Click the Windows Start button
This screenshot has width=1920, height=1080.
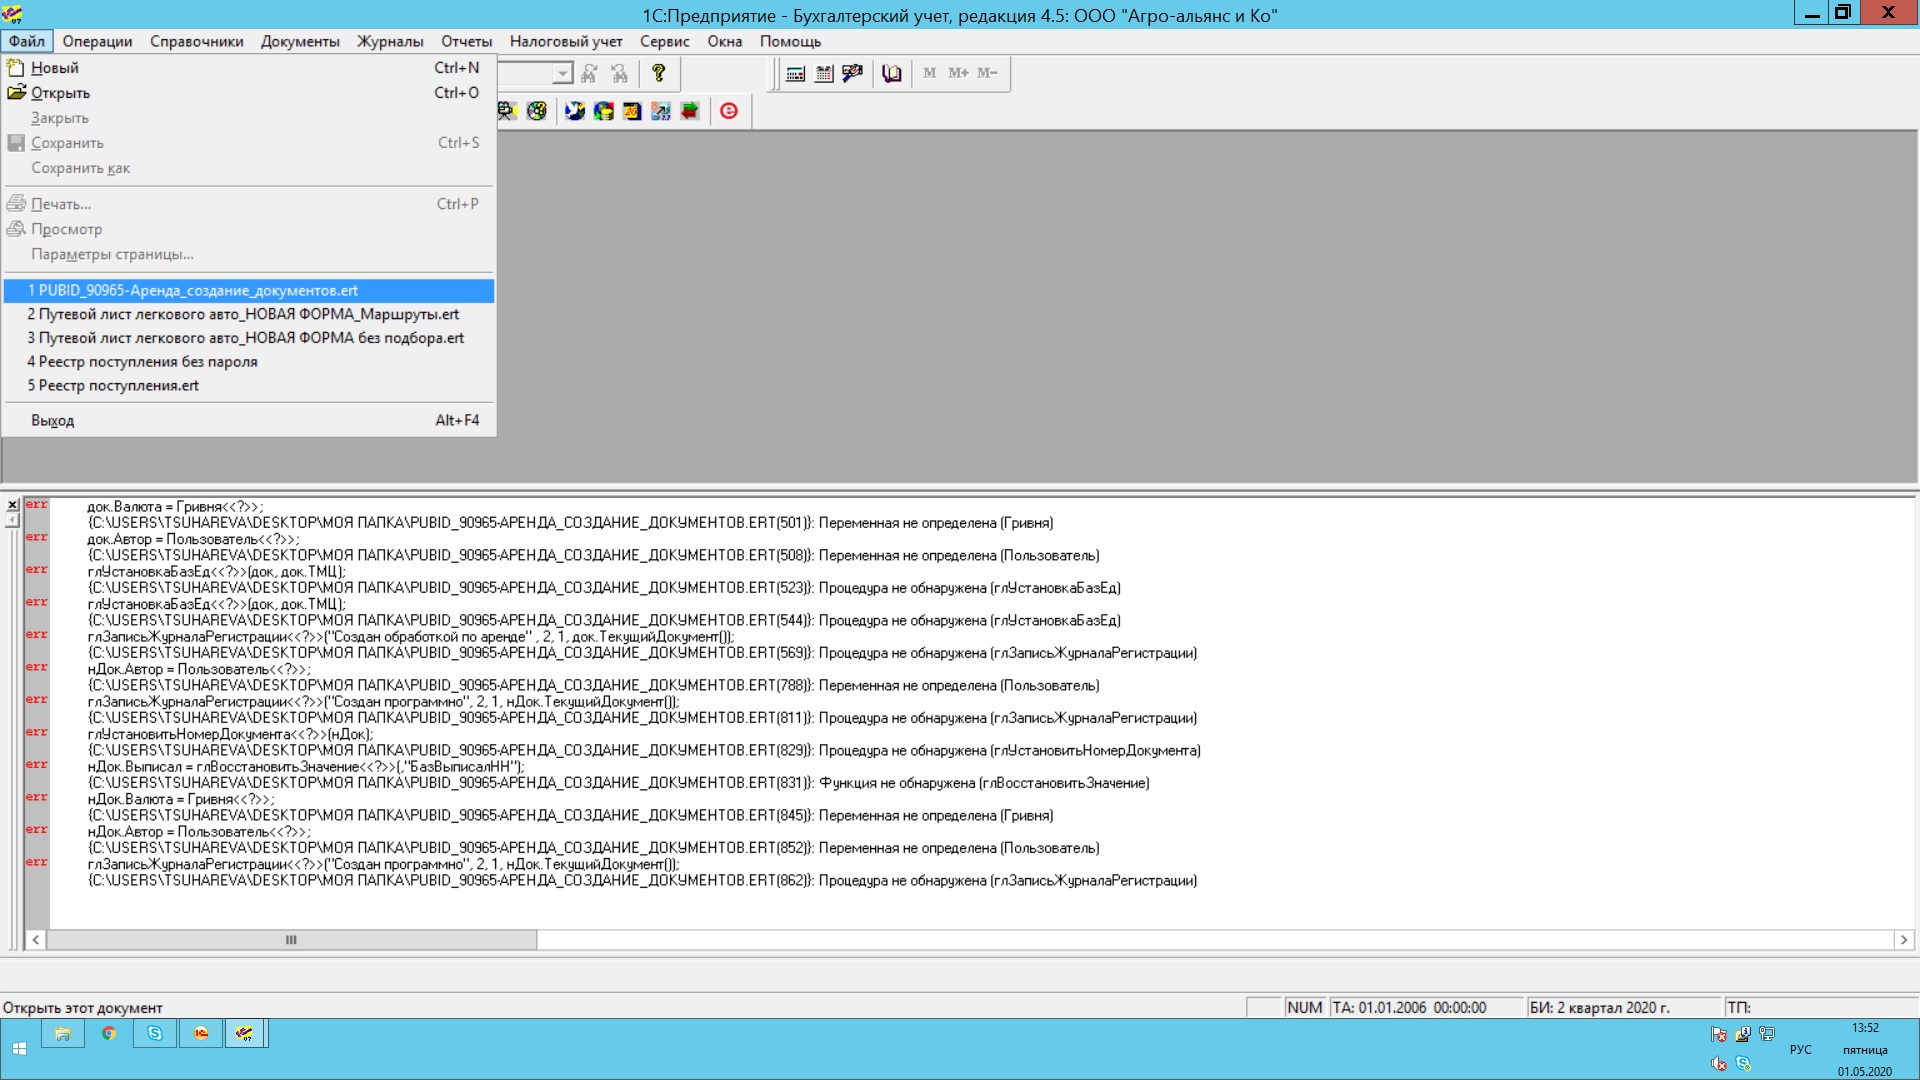click(x=19, y=1049)
